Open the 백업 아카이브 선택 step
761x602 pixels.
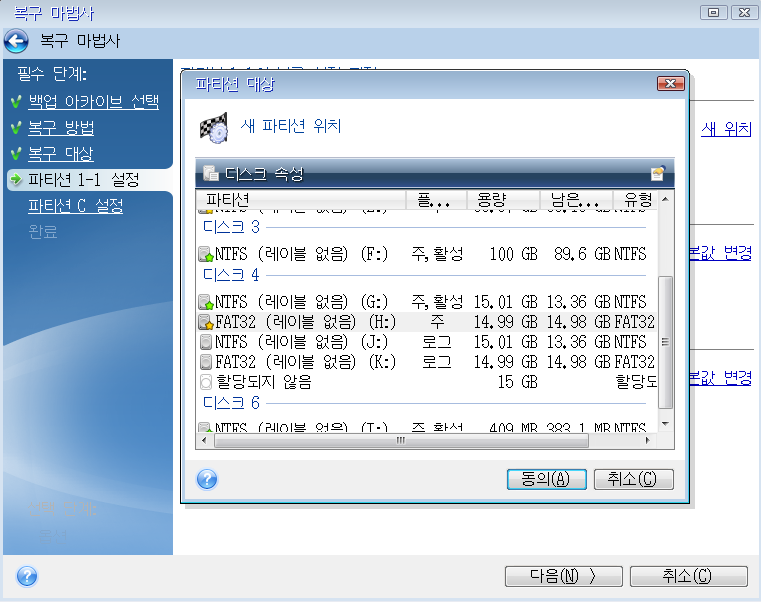92,101
